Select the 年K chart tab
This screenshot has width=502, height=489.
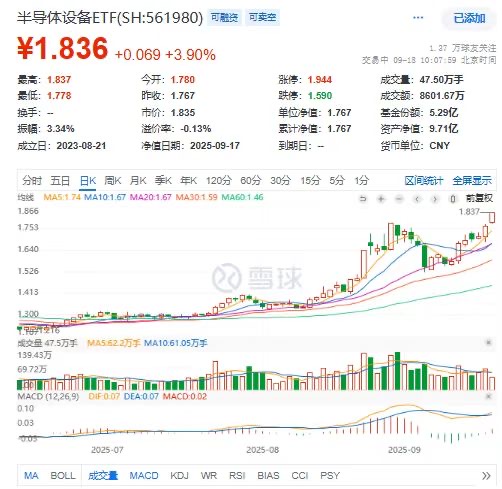tap(188, 180)
